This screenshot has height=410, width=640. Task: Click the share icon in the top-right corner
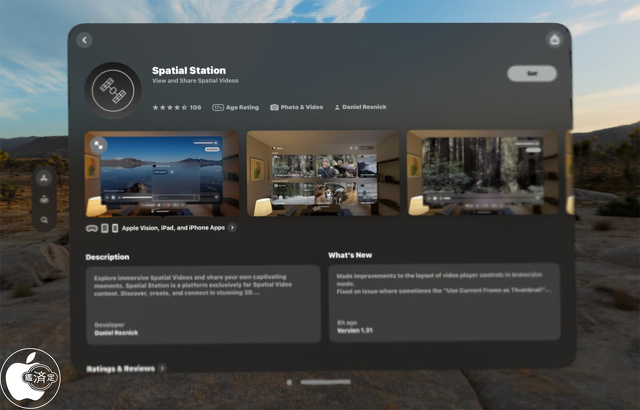click(555, 40)
